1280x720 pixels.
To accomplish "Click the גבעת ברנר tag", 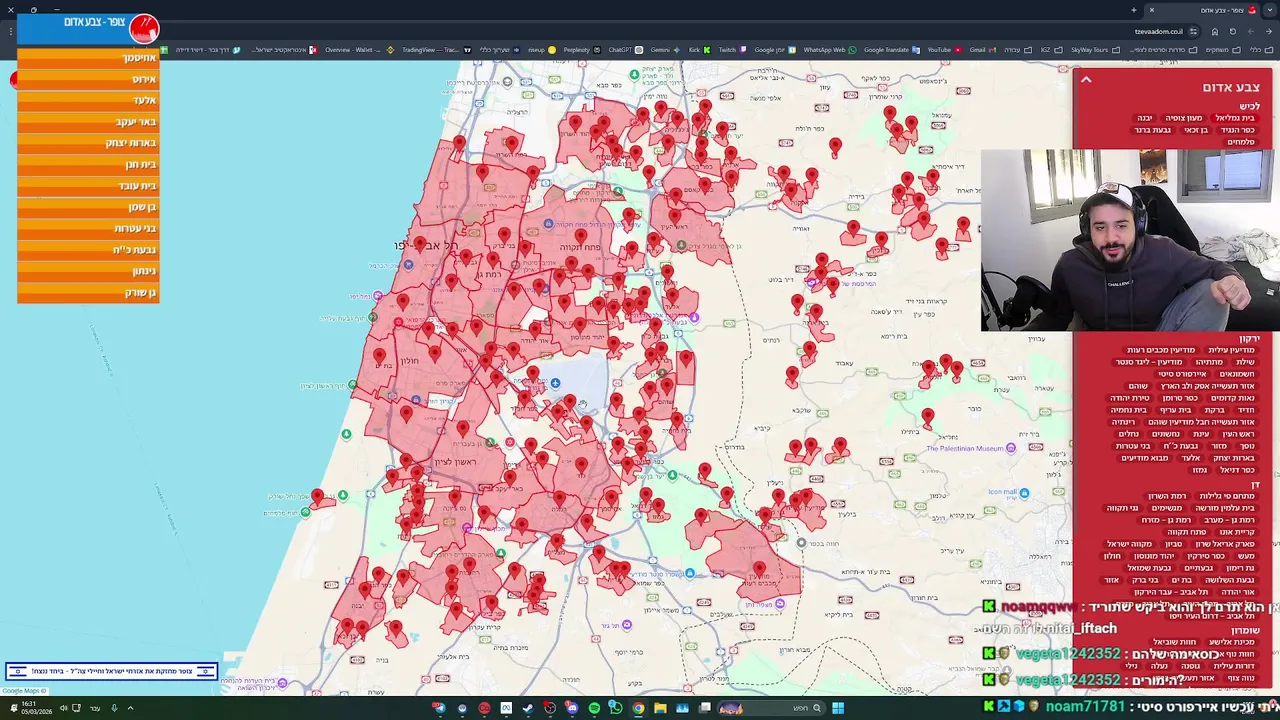I will [1152, 130].
